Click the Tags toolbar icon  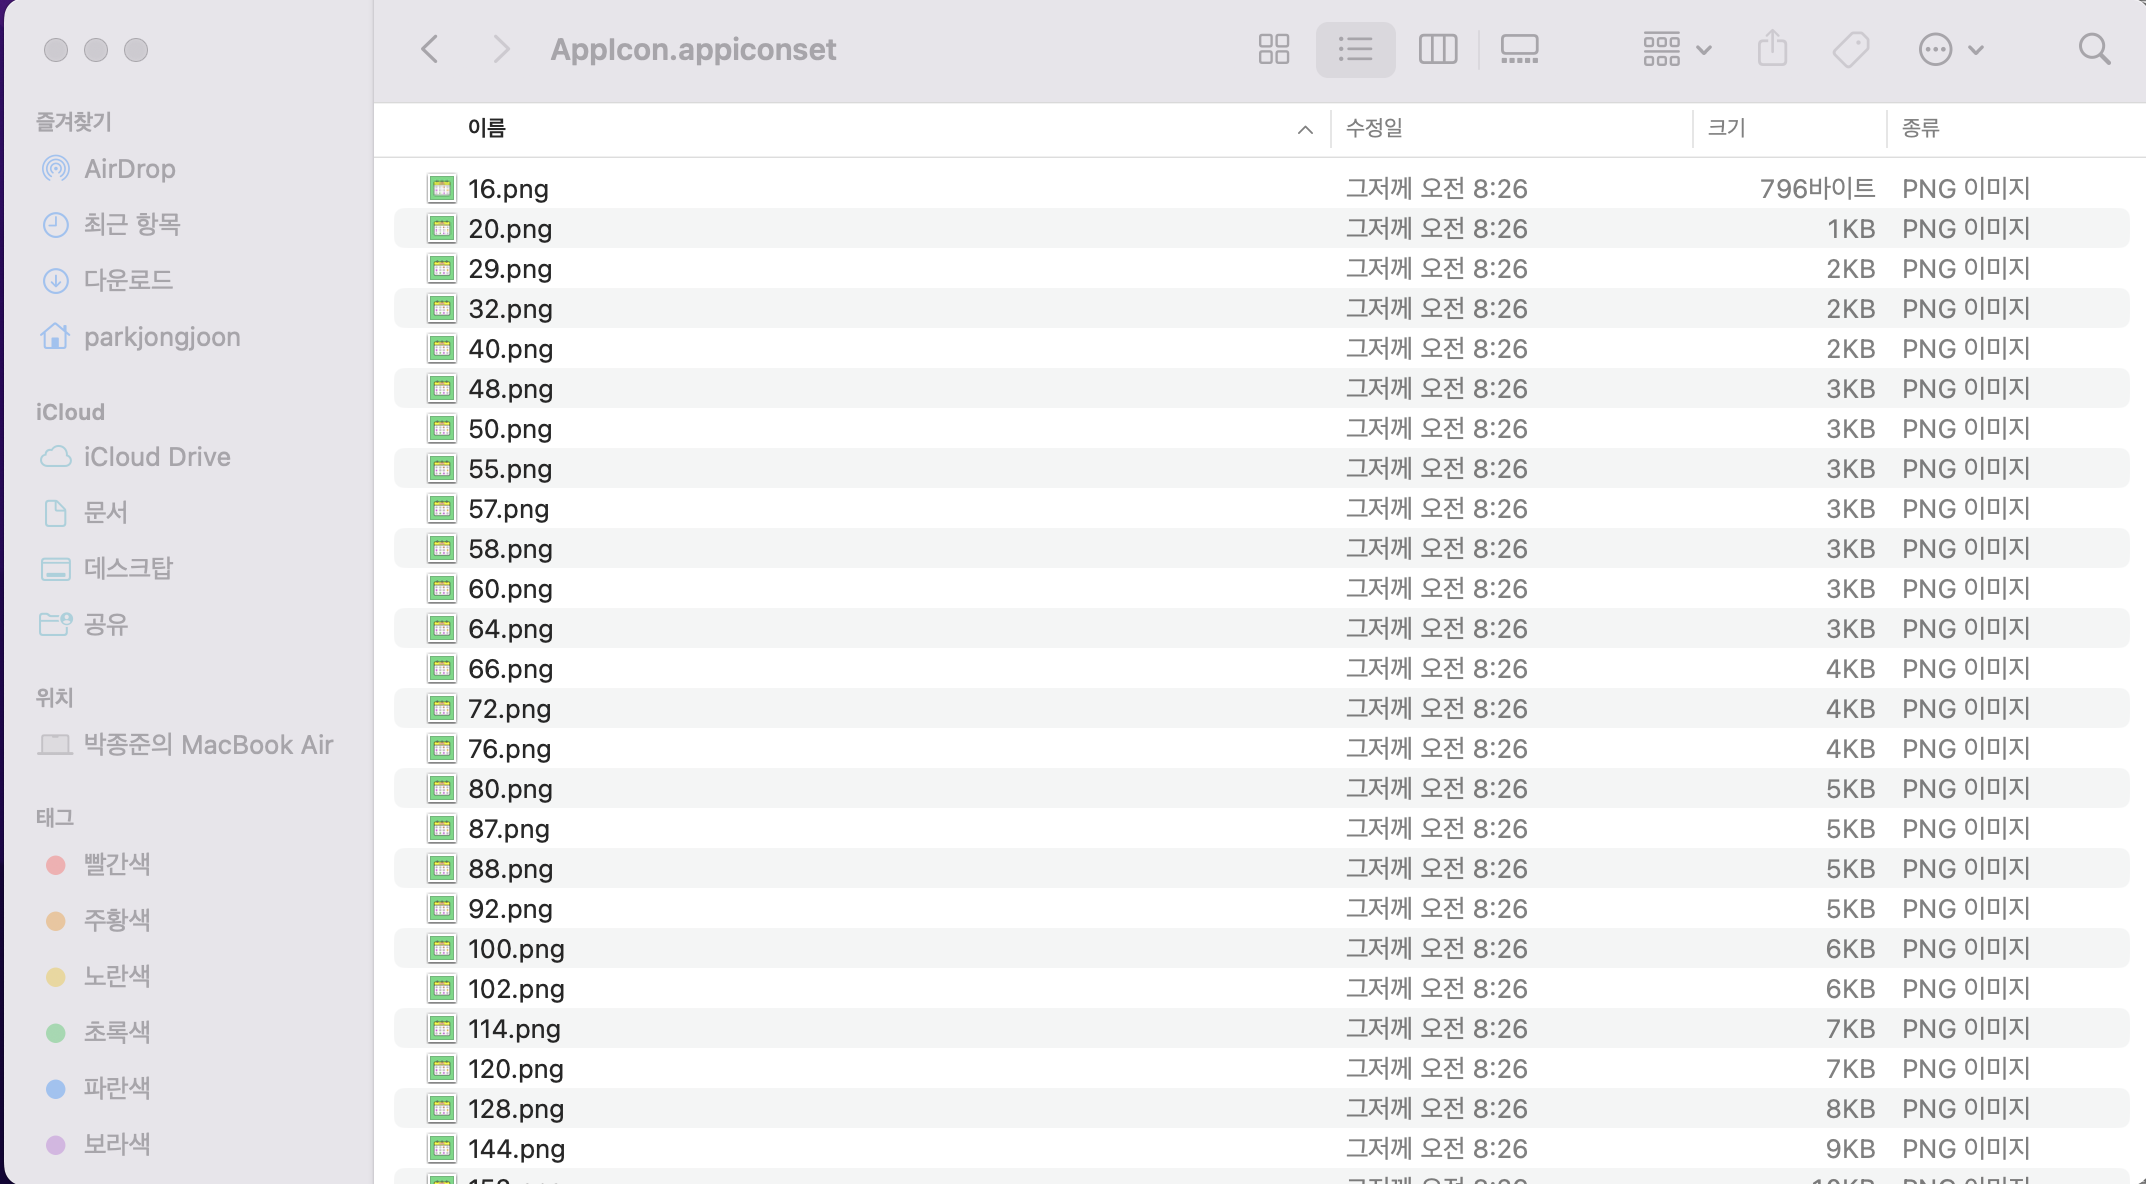(x=1851, y=49)
